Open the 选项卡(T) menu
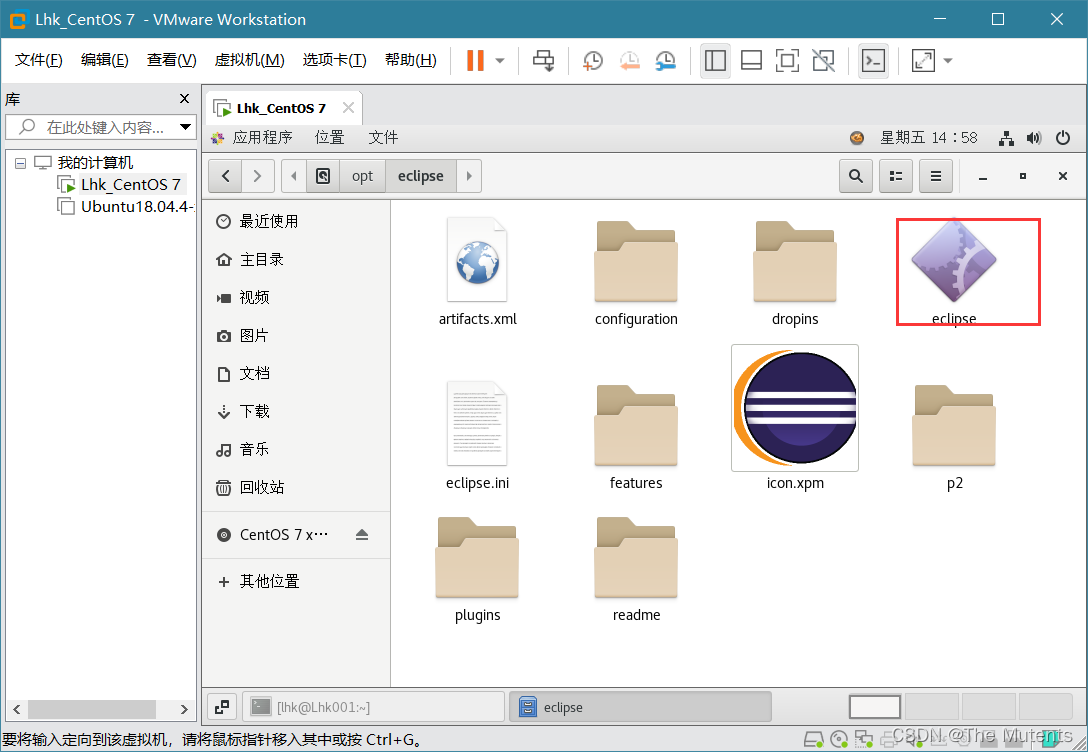 [x=334, y=60]
